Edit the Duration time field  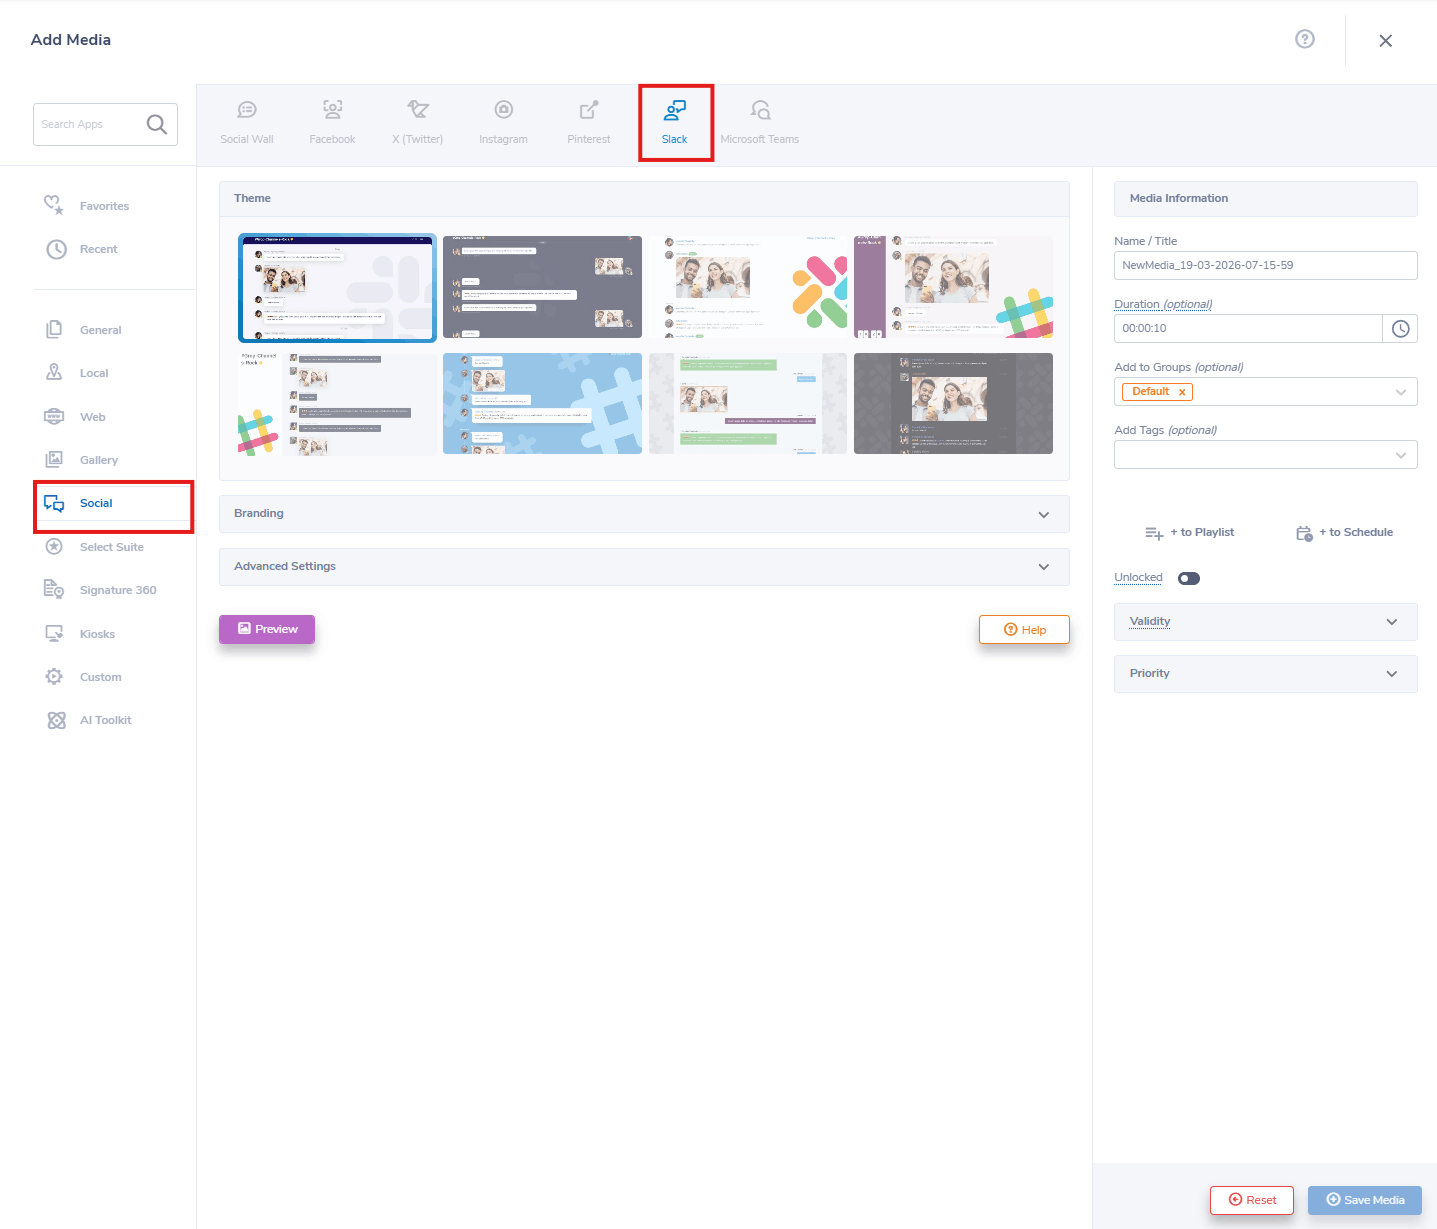[x=1248, y=328]
